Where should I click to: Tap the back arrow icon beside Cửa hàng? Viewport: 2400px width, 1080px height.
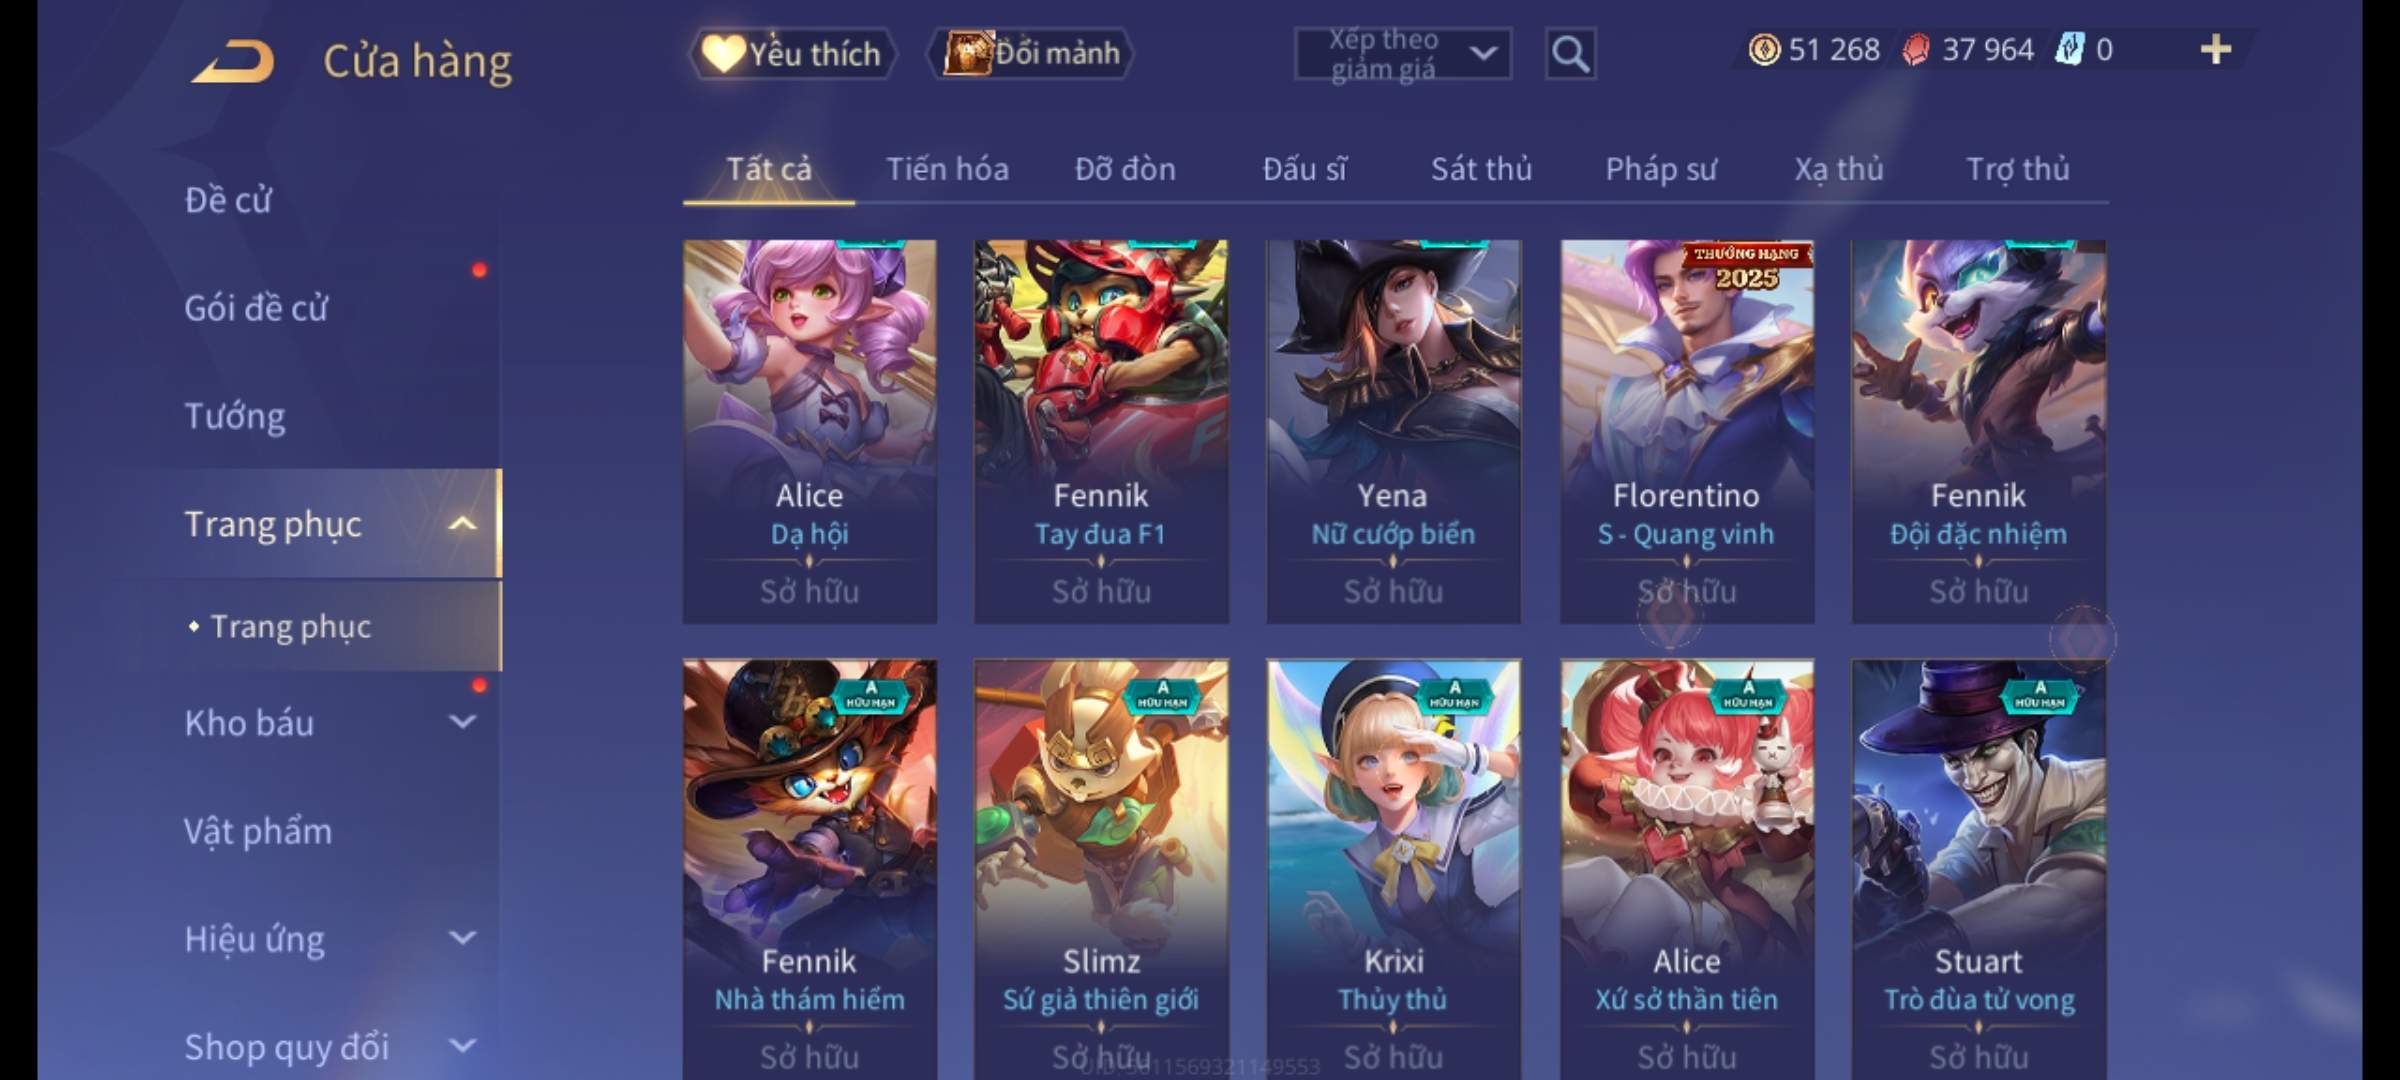click(232, 60)
